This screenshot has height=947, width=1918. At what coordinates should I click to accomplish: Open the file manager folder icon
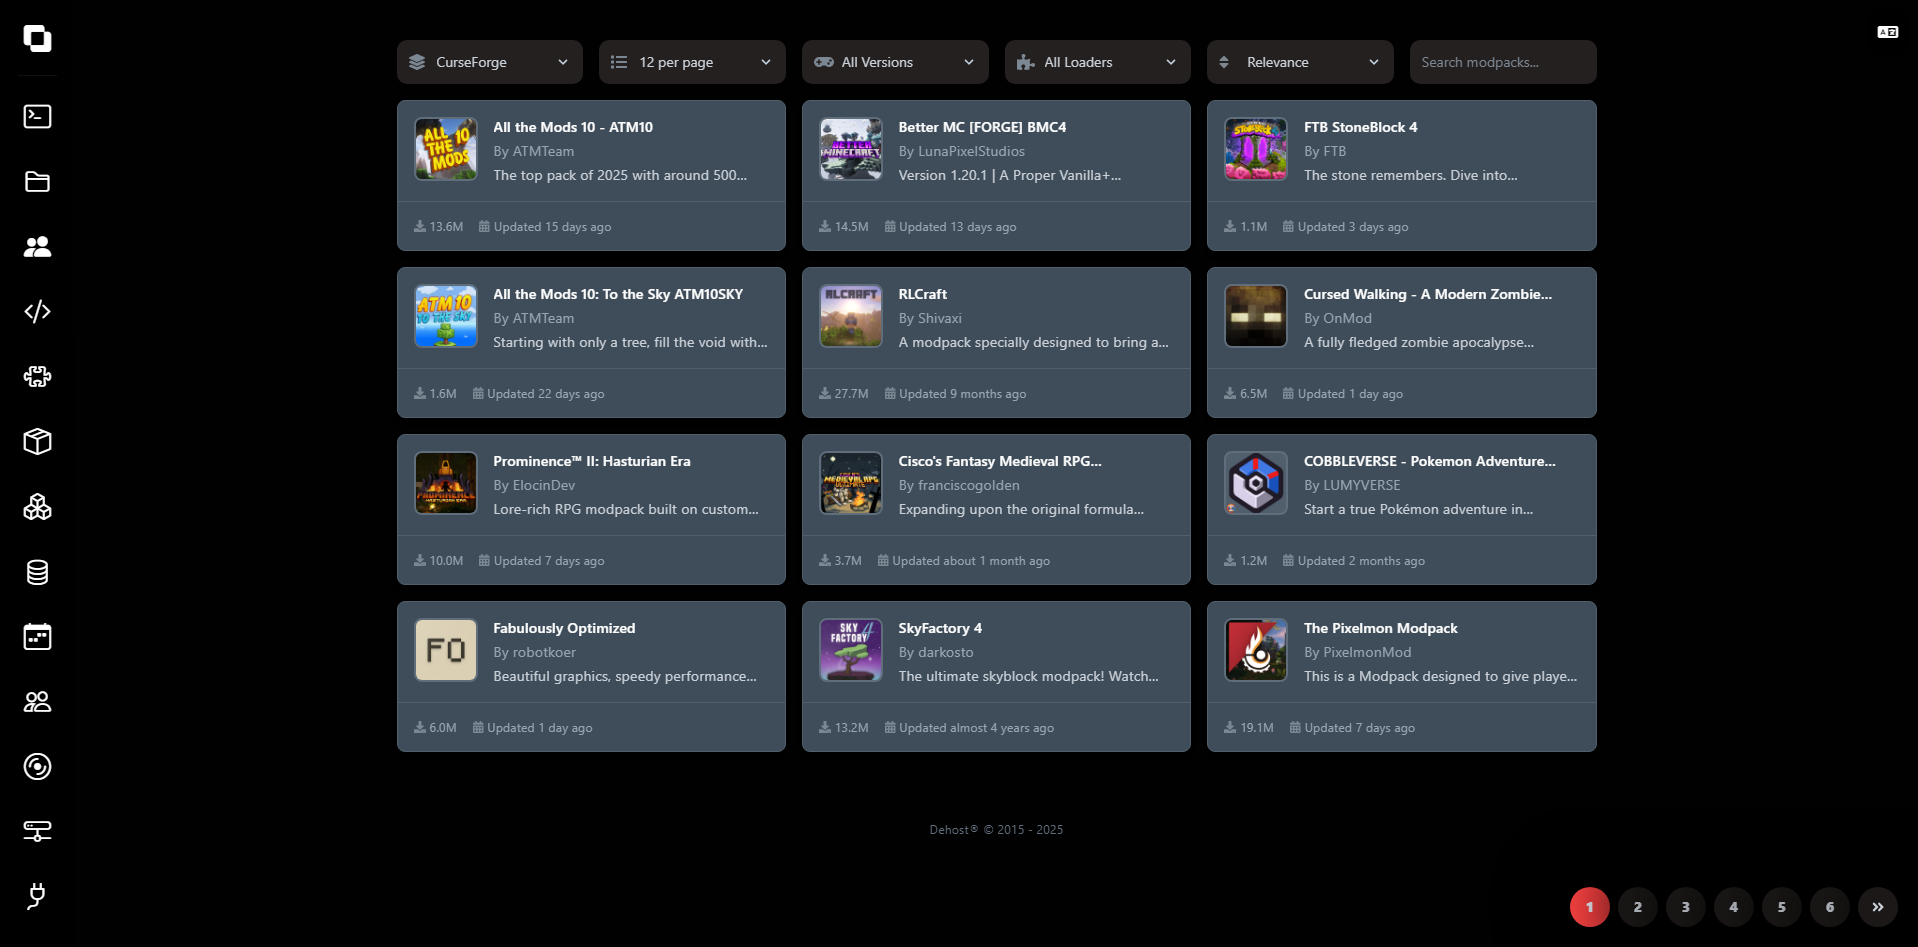tap(37, 181)
